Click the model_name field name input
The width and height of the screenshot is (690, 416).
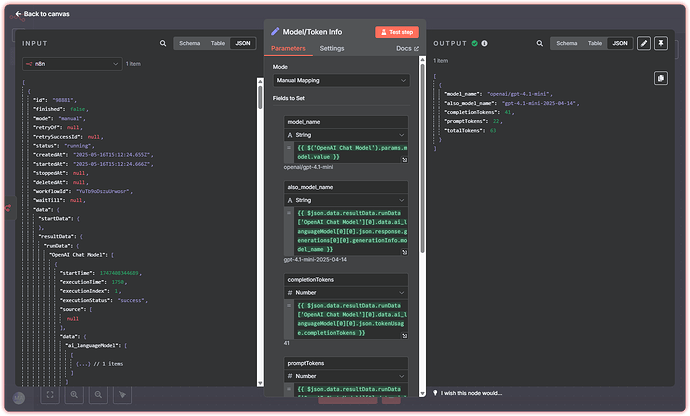tap(346, 122)
